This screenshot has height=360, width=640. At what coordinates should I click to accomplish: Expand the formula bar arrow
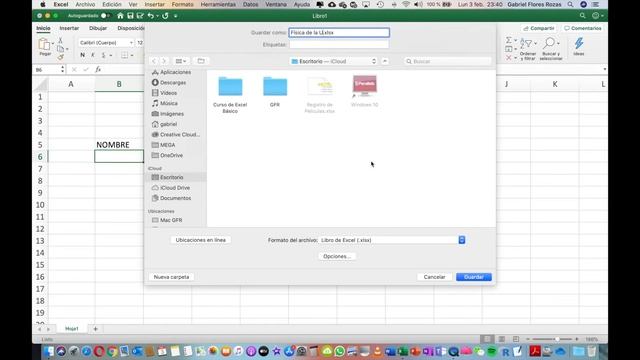[x=604, y=69]
